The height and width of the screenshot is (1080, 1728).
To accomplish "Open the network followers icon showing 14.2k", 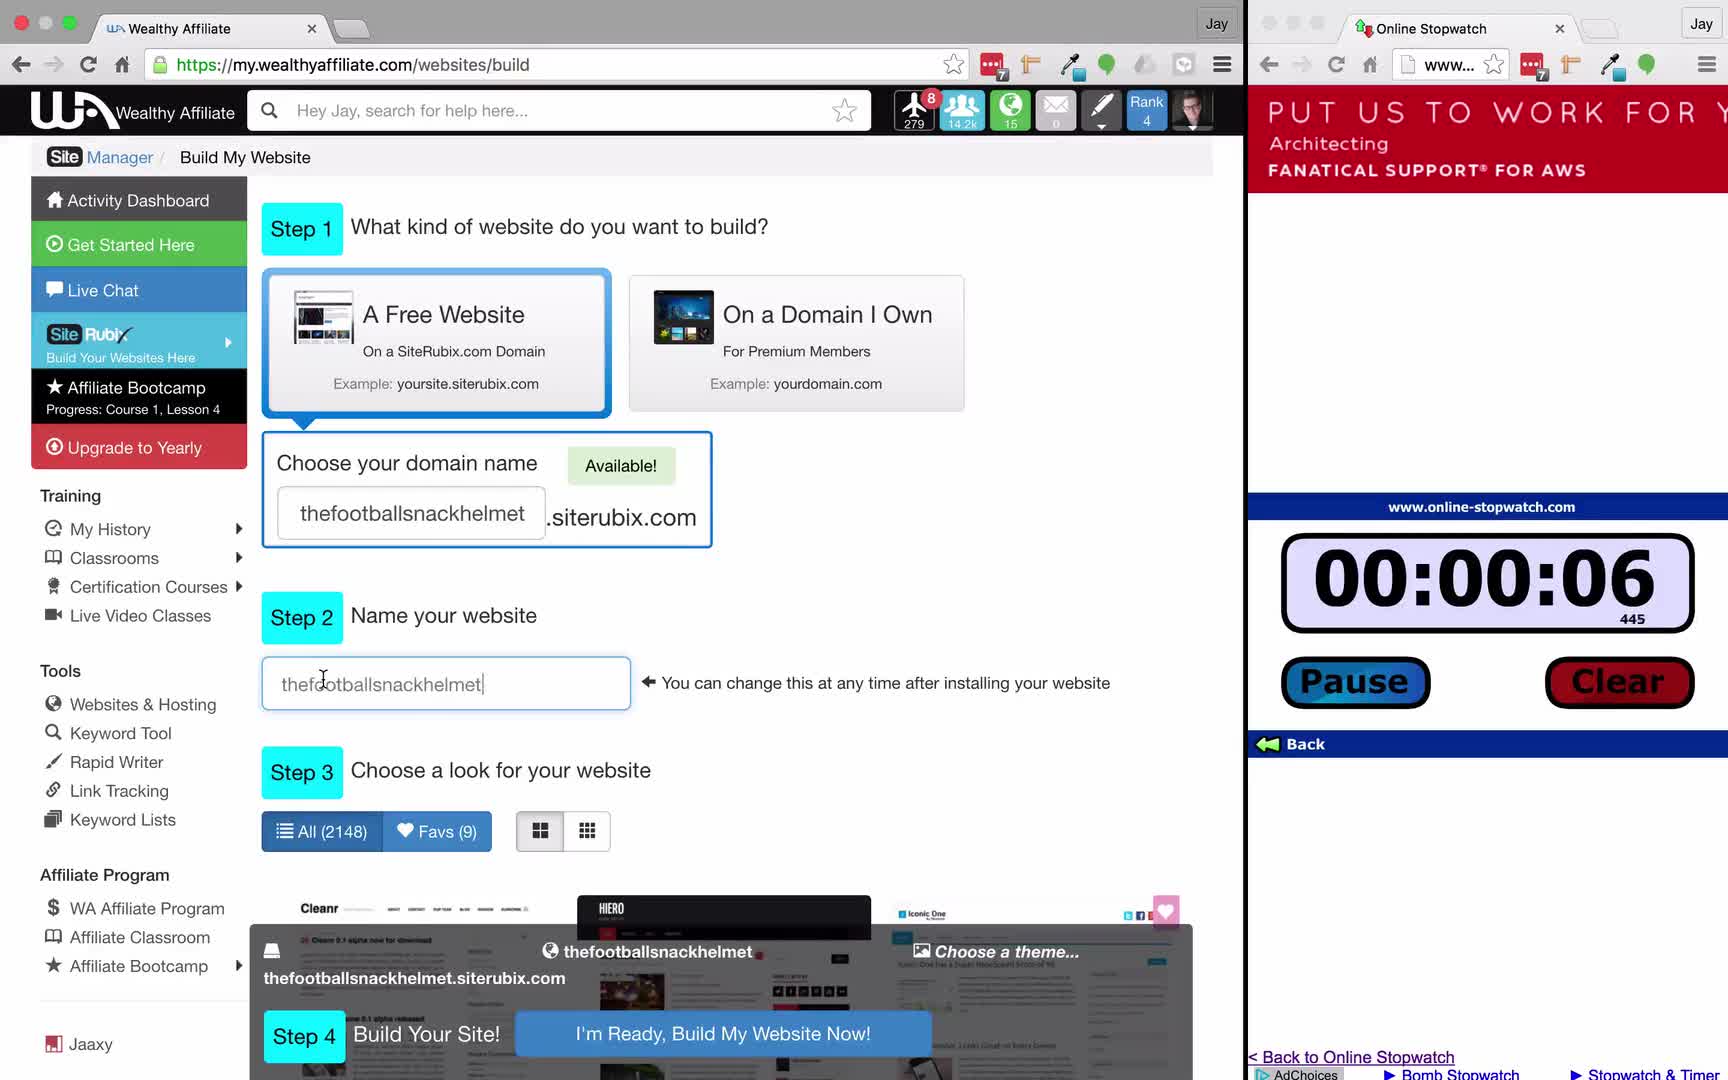I will tap(962, 110).
